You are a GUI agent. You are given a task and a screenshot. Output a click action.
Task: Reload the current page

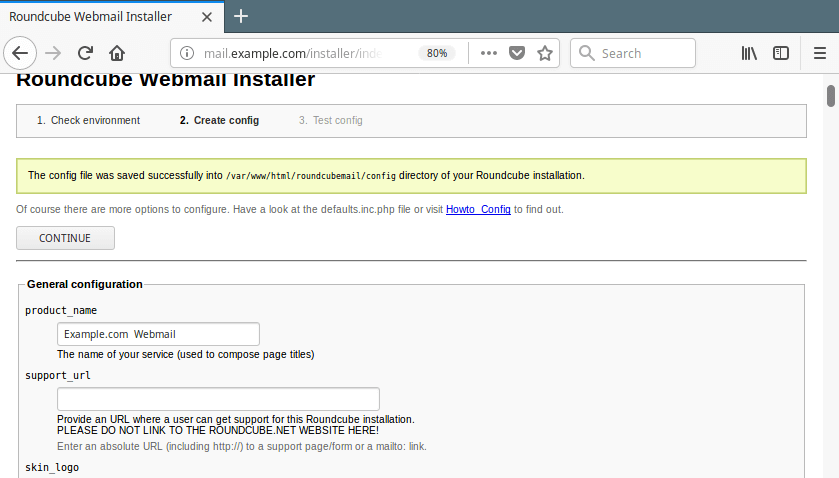coord(86,53)
